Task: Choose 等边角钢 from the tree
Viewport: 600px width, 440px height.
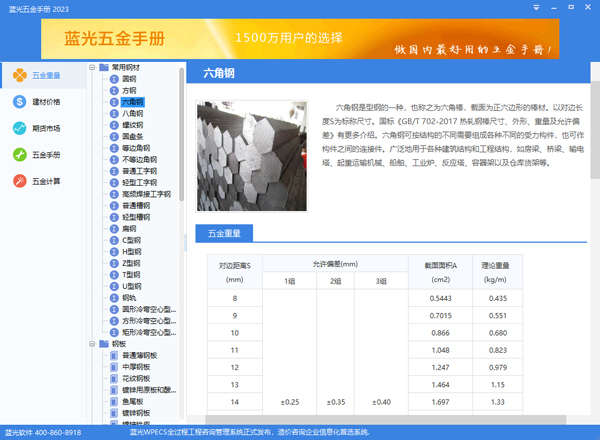Action: [x=135, y=148]
